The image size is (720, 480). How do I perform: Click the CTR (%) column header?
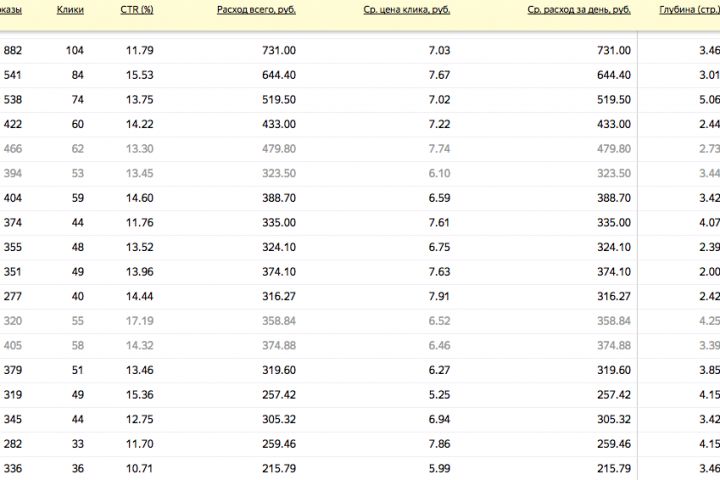136,10
